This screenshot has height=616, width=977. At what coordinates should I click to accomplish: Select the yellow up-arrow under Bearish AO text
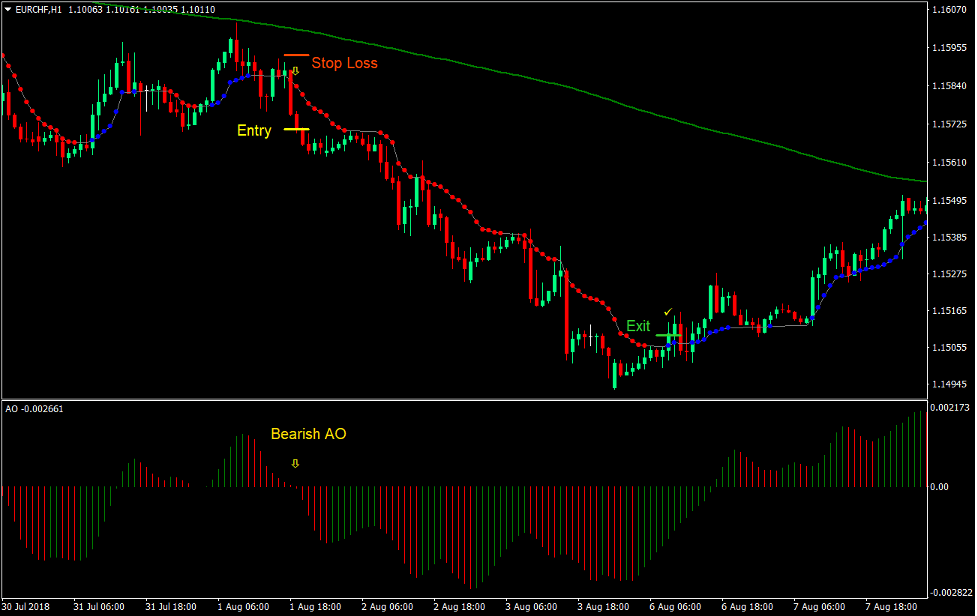click(x=296, y=463)
